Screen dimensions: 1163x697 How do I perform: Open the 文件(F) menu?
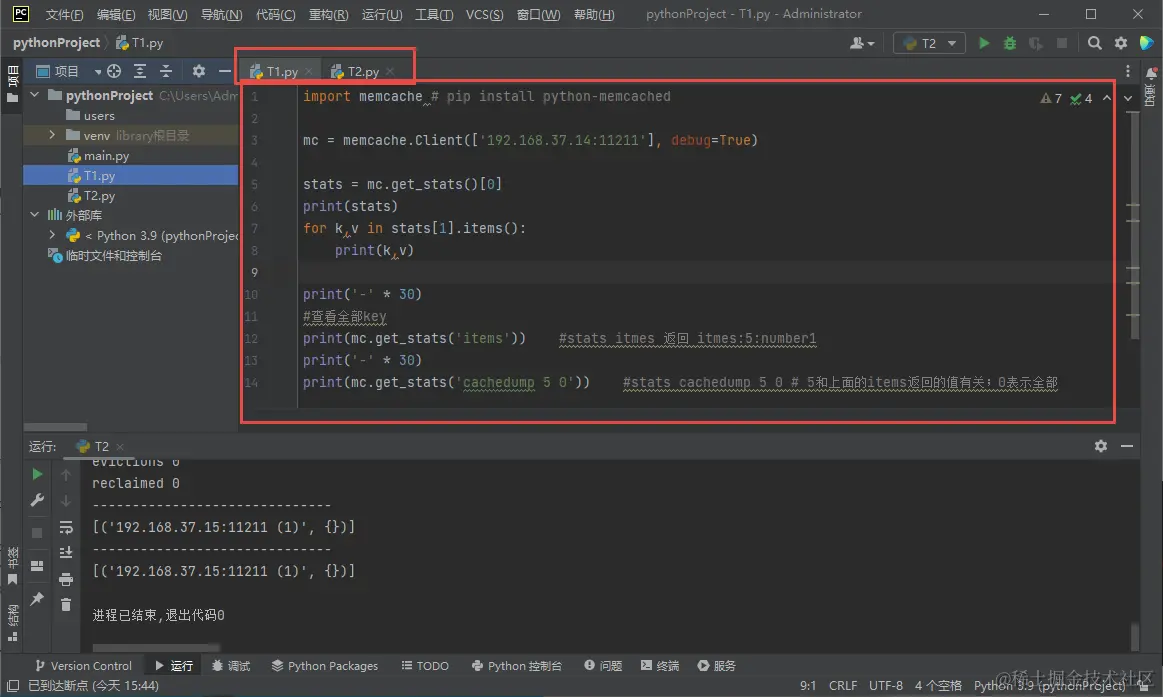click(64, 14)
